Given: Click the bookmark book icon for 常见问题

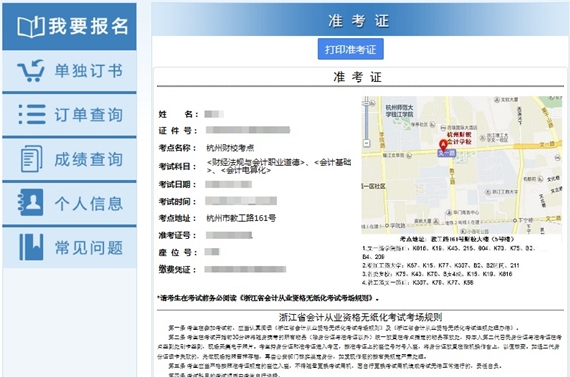Looking at the screenshot, I should pyautogui.click(x=31, y=247).
